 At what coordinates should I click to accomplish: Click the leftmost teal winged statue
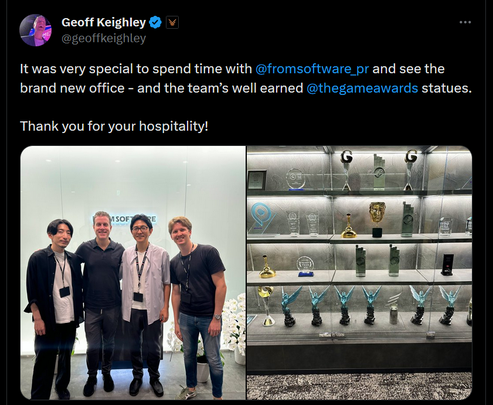pyautogui.click(x=289, y=307)
